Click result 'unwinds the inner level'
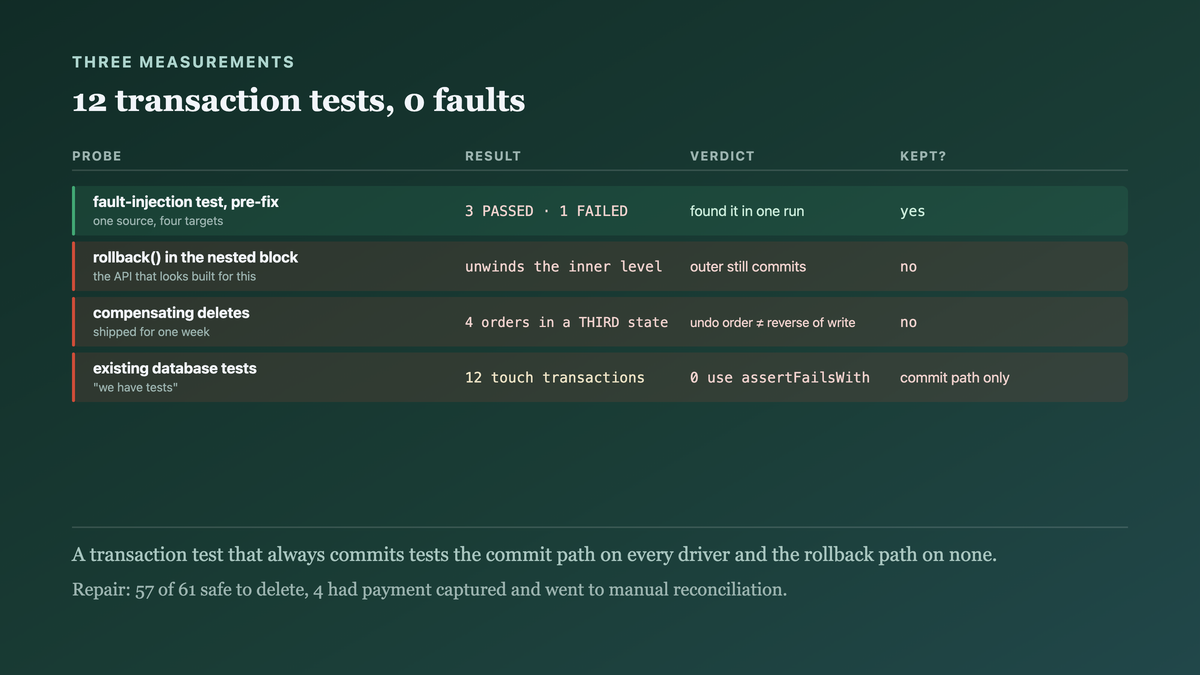1200x675 pixels. click(564, 266)
